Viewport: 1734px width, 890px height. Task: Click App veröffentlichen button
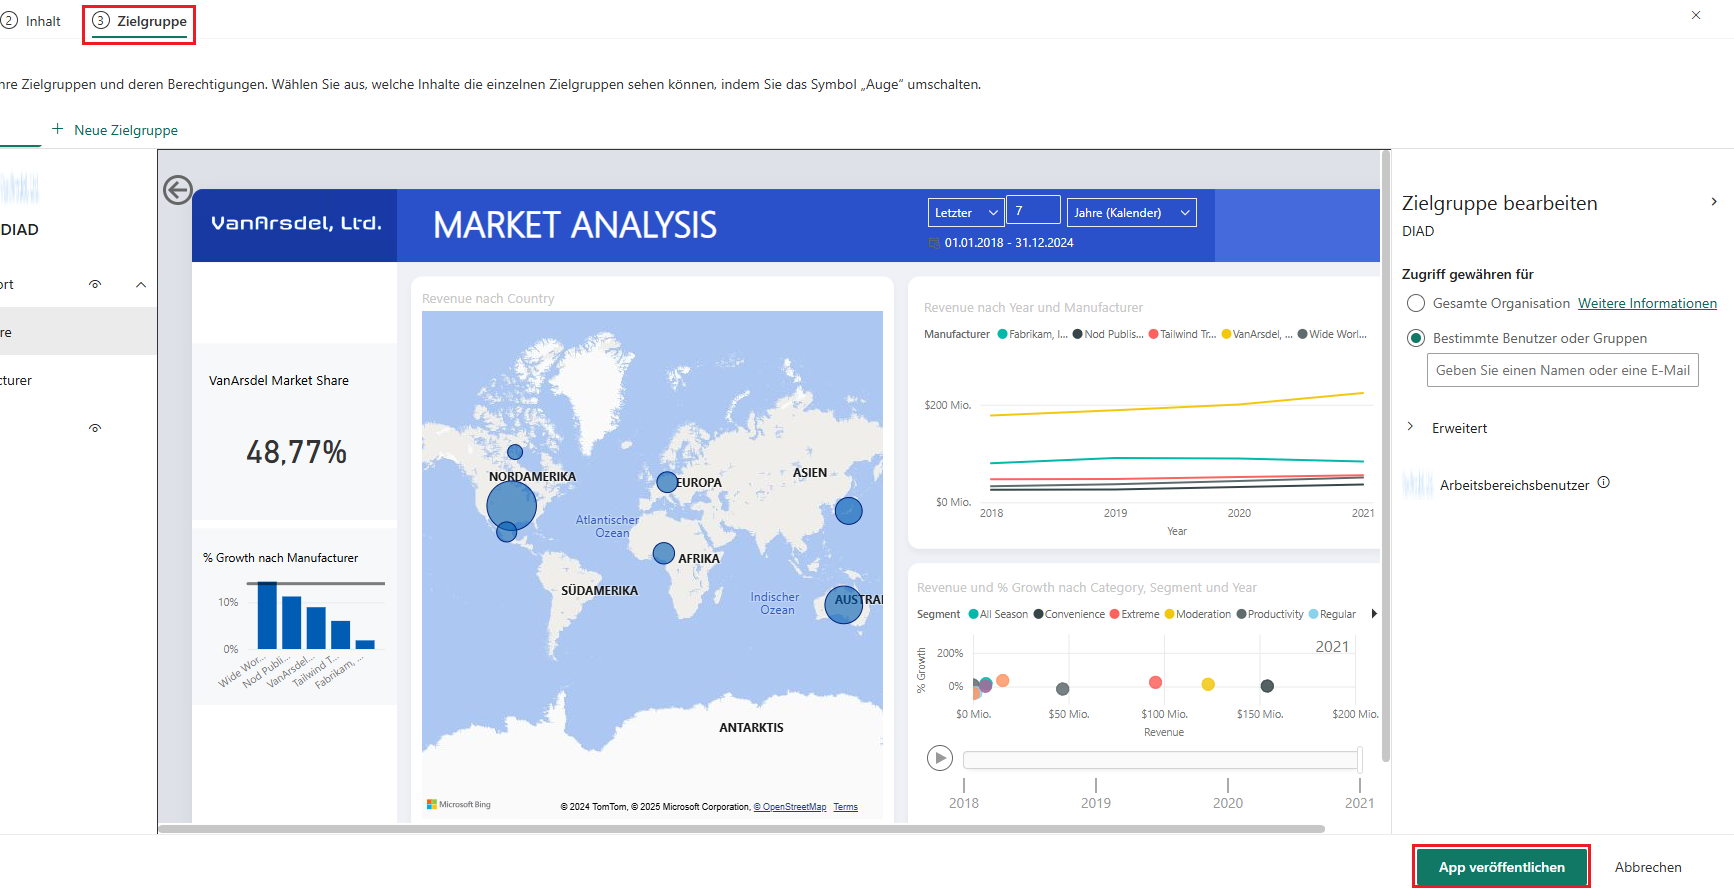pos(1501,867)
